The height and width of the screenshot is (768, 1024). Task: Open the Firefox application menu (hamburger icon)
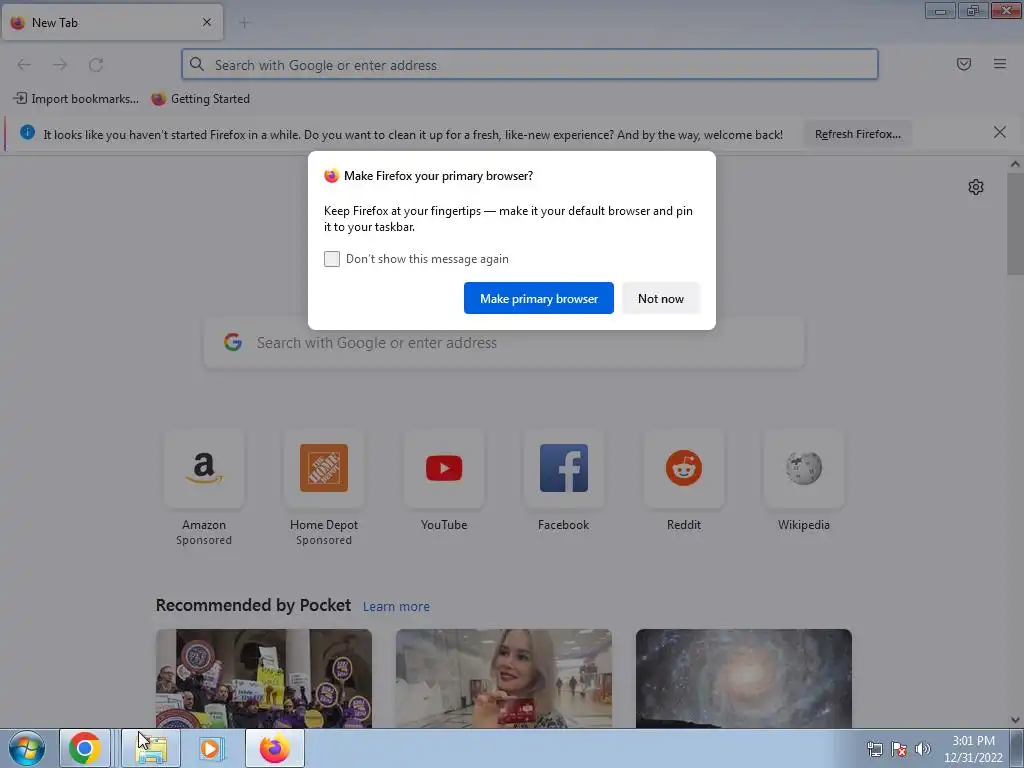click(x=999, y=64)
